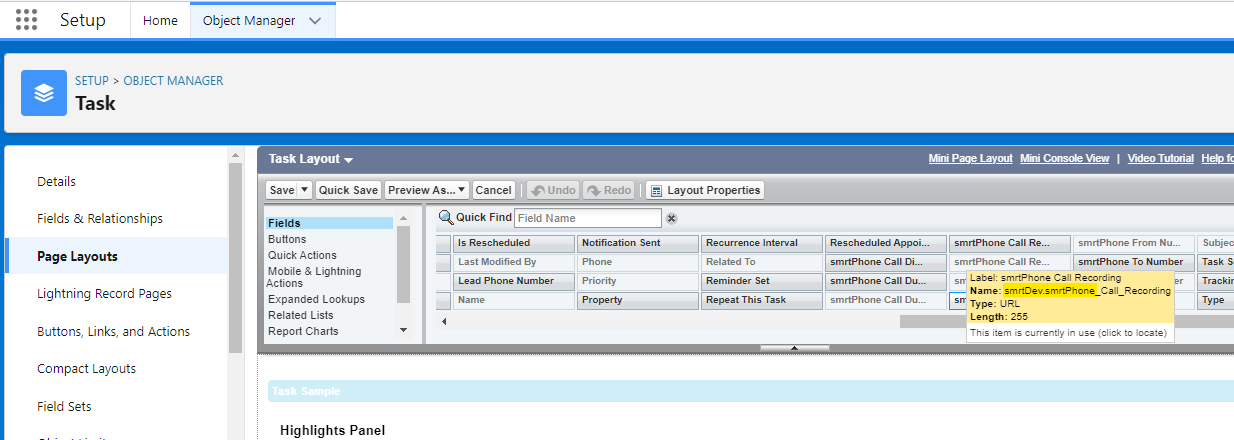Click the Task object stack icon
The width and height of the screenshot is (1234, 440).
[44, 93]
